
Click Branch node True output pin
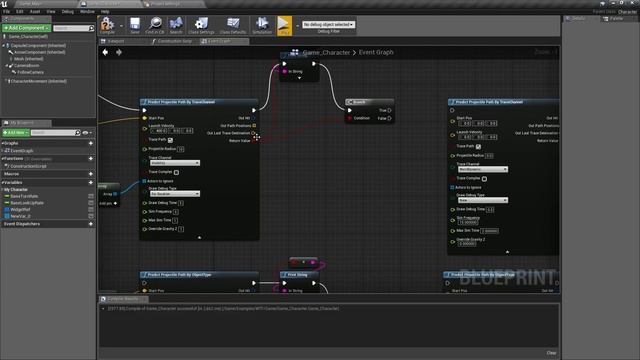pos(389,110)
